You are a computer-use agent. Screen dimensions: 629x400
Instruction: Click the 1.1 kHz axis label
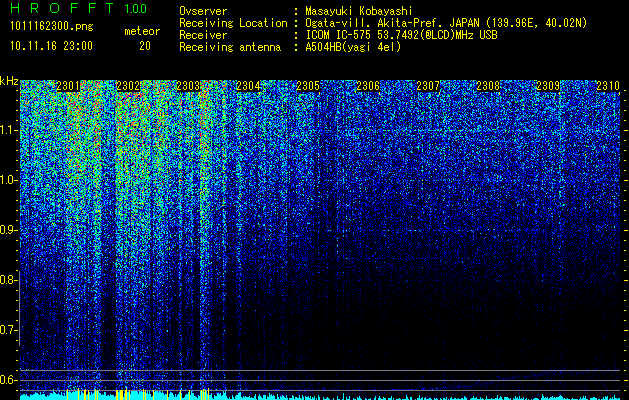(x=9, y=130)
